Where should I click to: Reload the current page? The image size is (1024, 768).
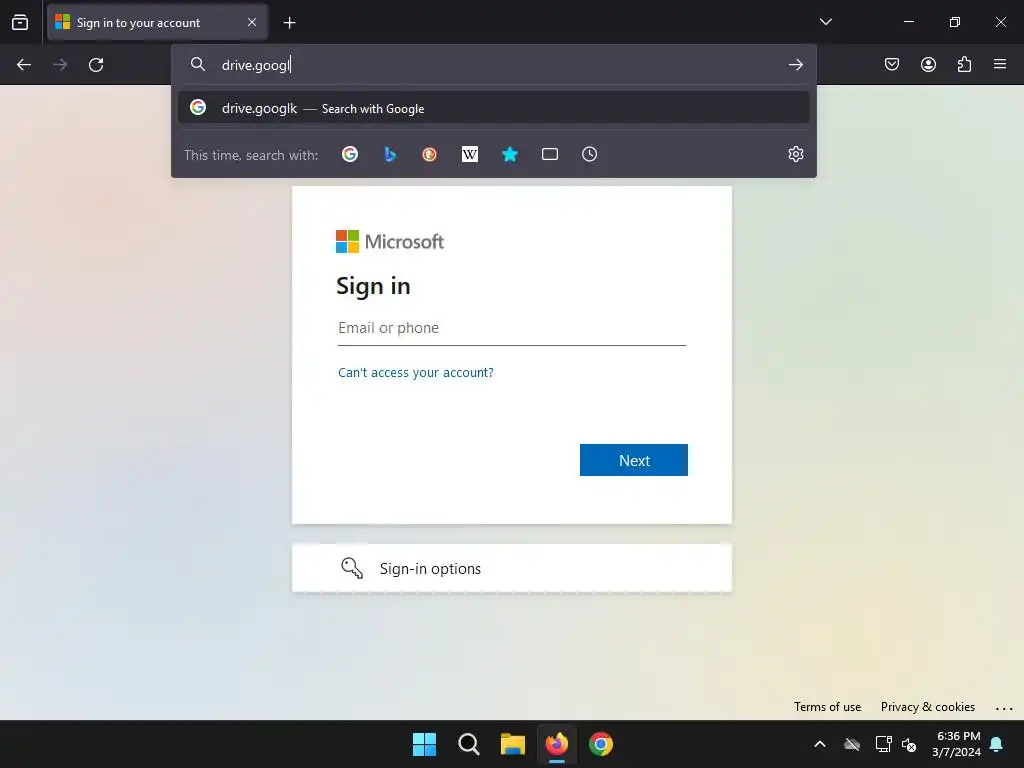(96, 65)
